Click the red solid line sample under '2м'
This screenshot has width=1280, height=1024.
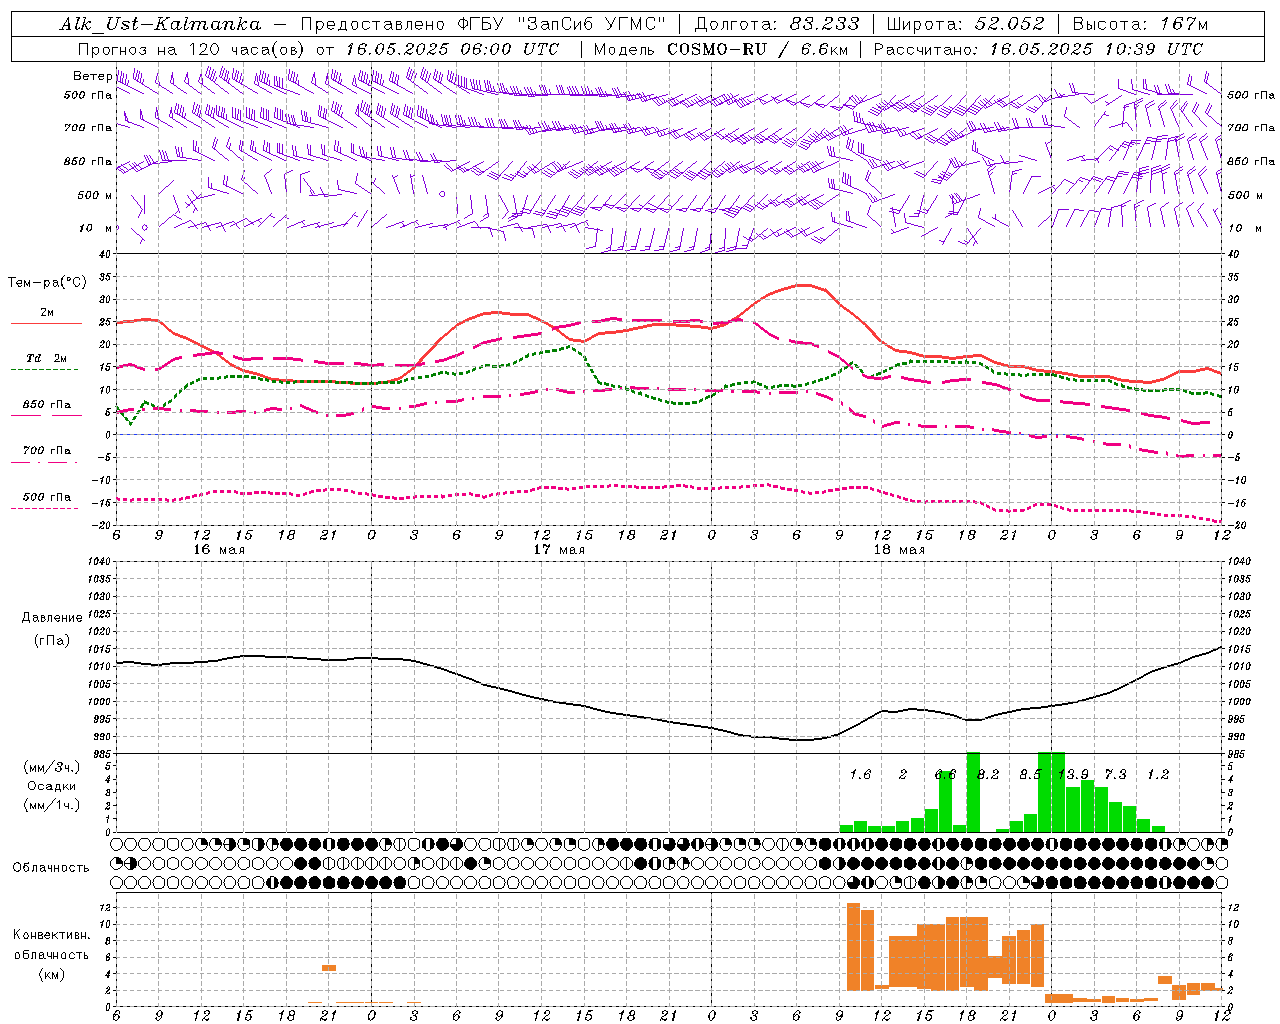pyautogui.click(x=46, y=324)
